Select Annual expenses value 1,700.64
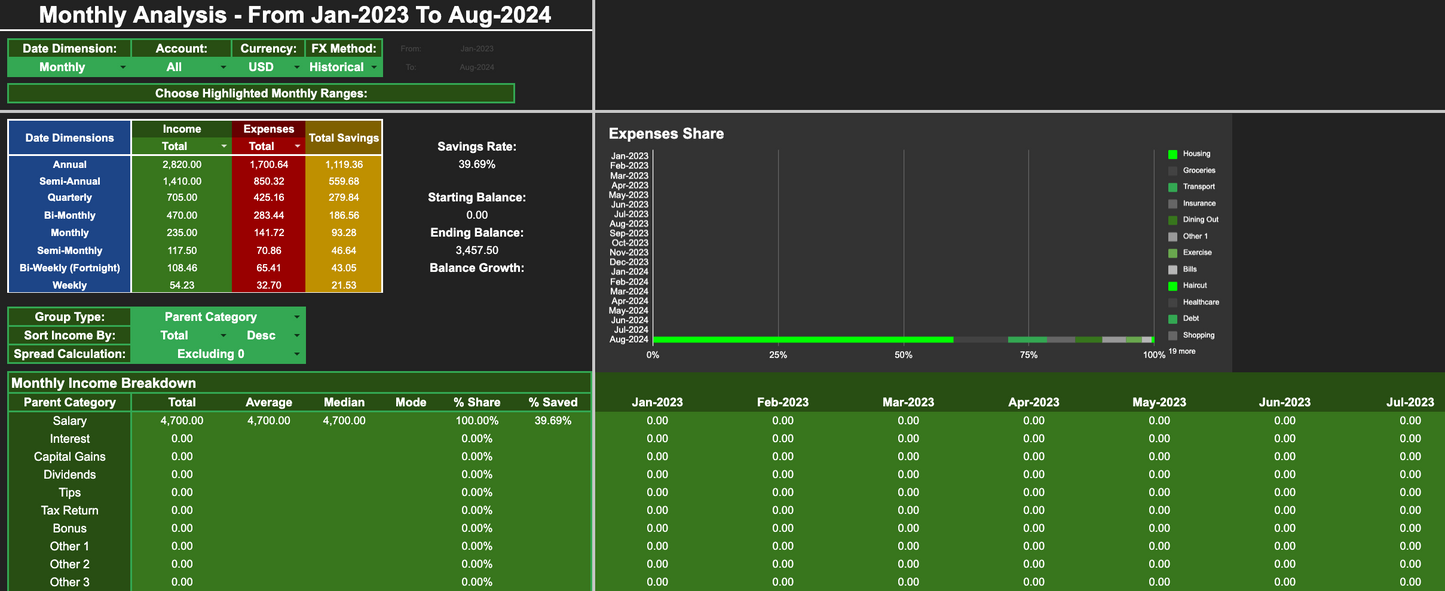The height and width of the screenshot is (591, 1445). 268,164
